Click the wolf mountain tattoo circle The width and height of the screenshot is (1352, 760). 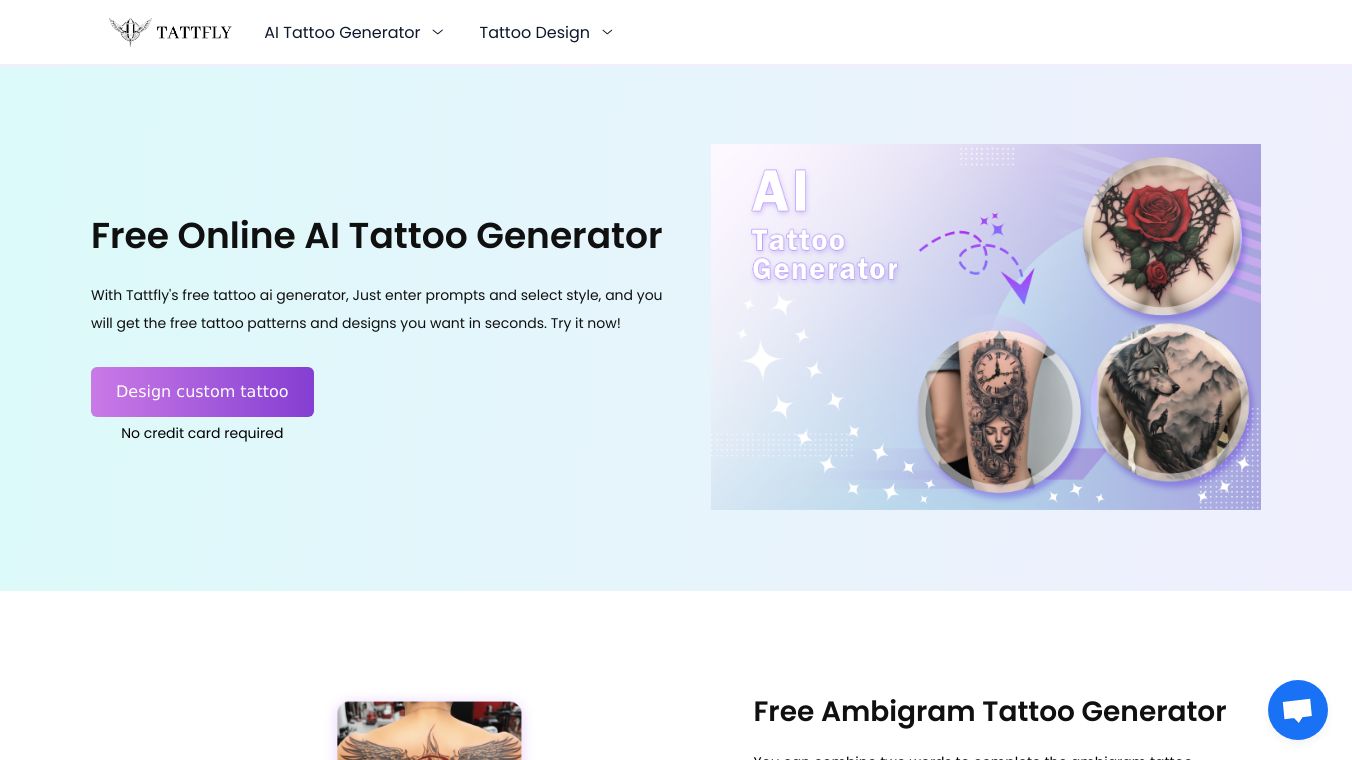(x=1171, y=402)
